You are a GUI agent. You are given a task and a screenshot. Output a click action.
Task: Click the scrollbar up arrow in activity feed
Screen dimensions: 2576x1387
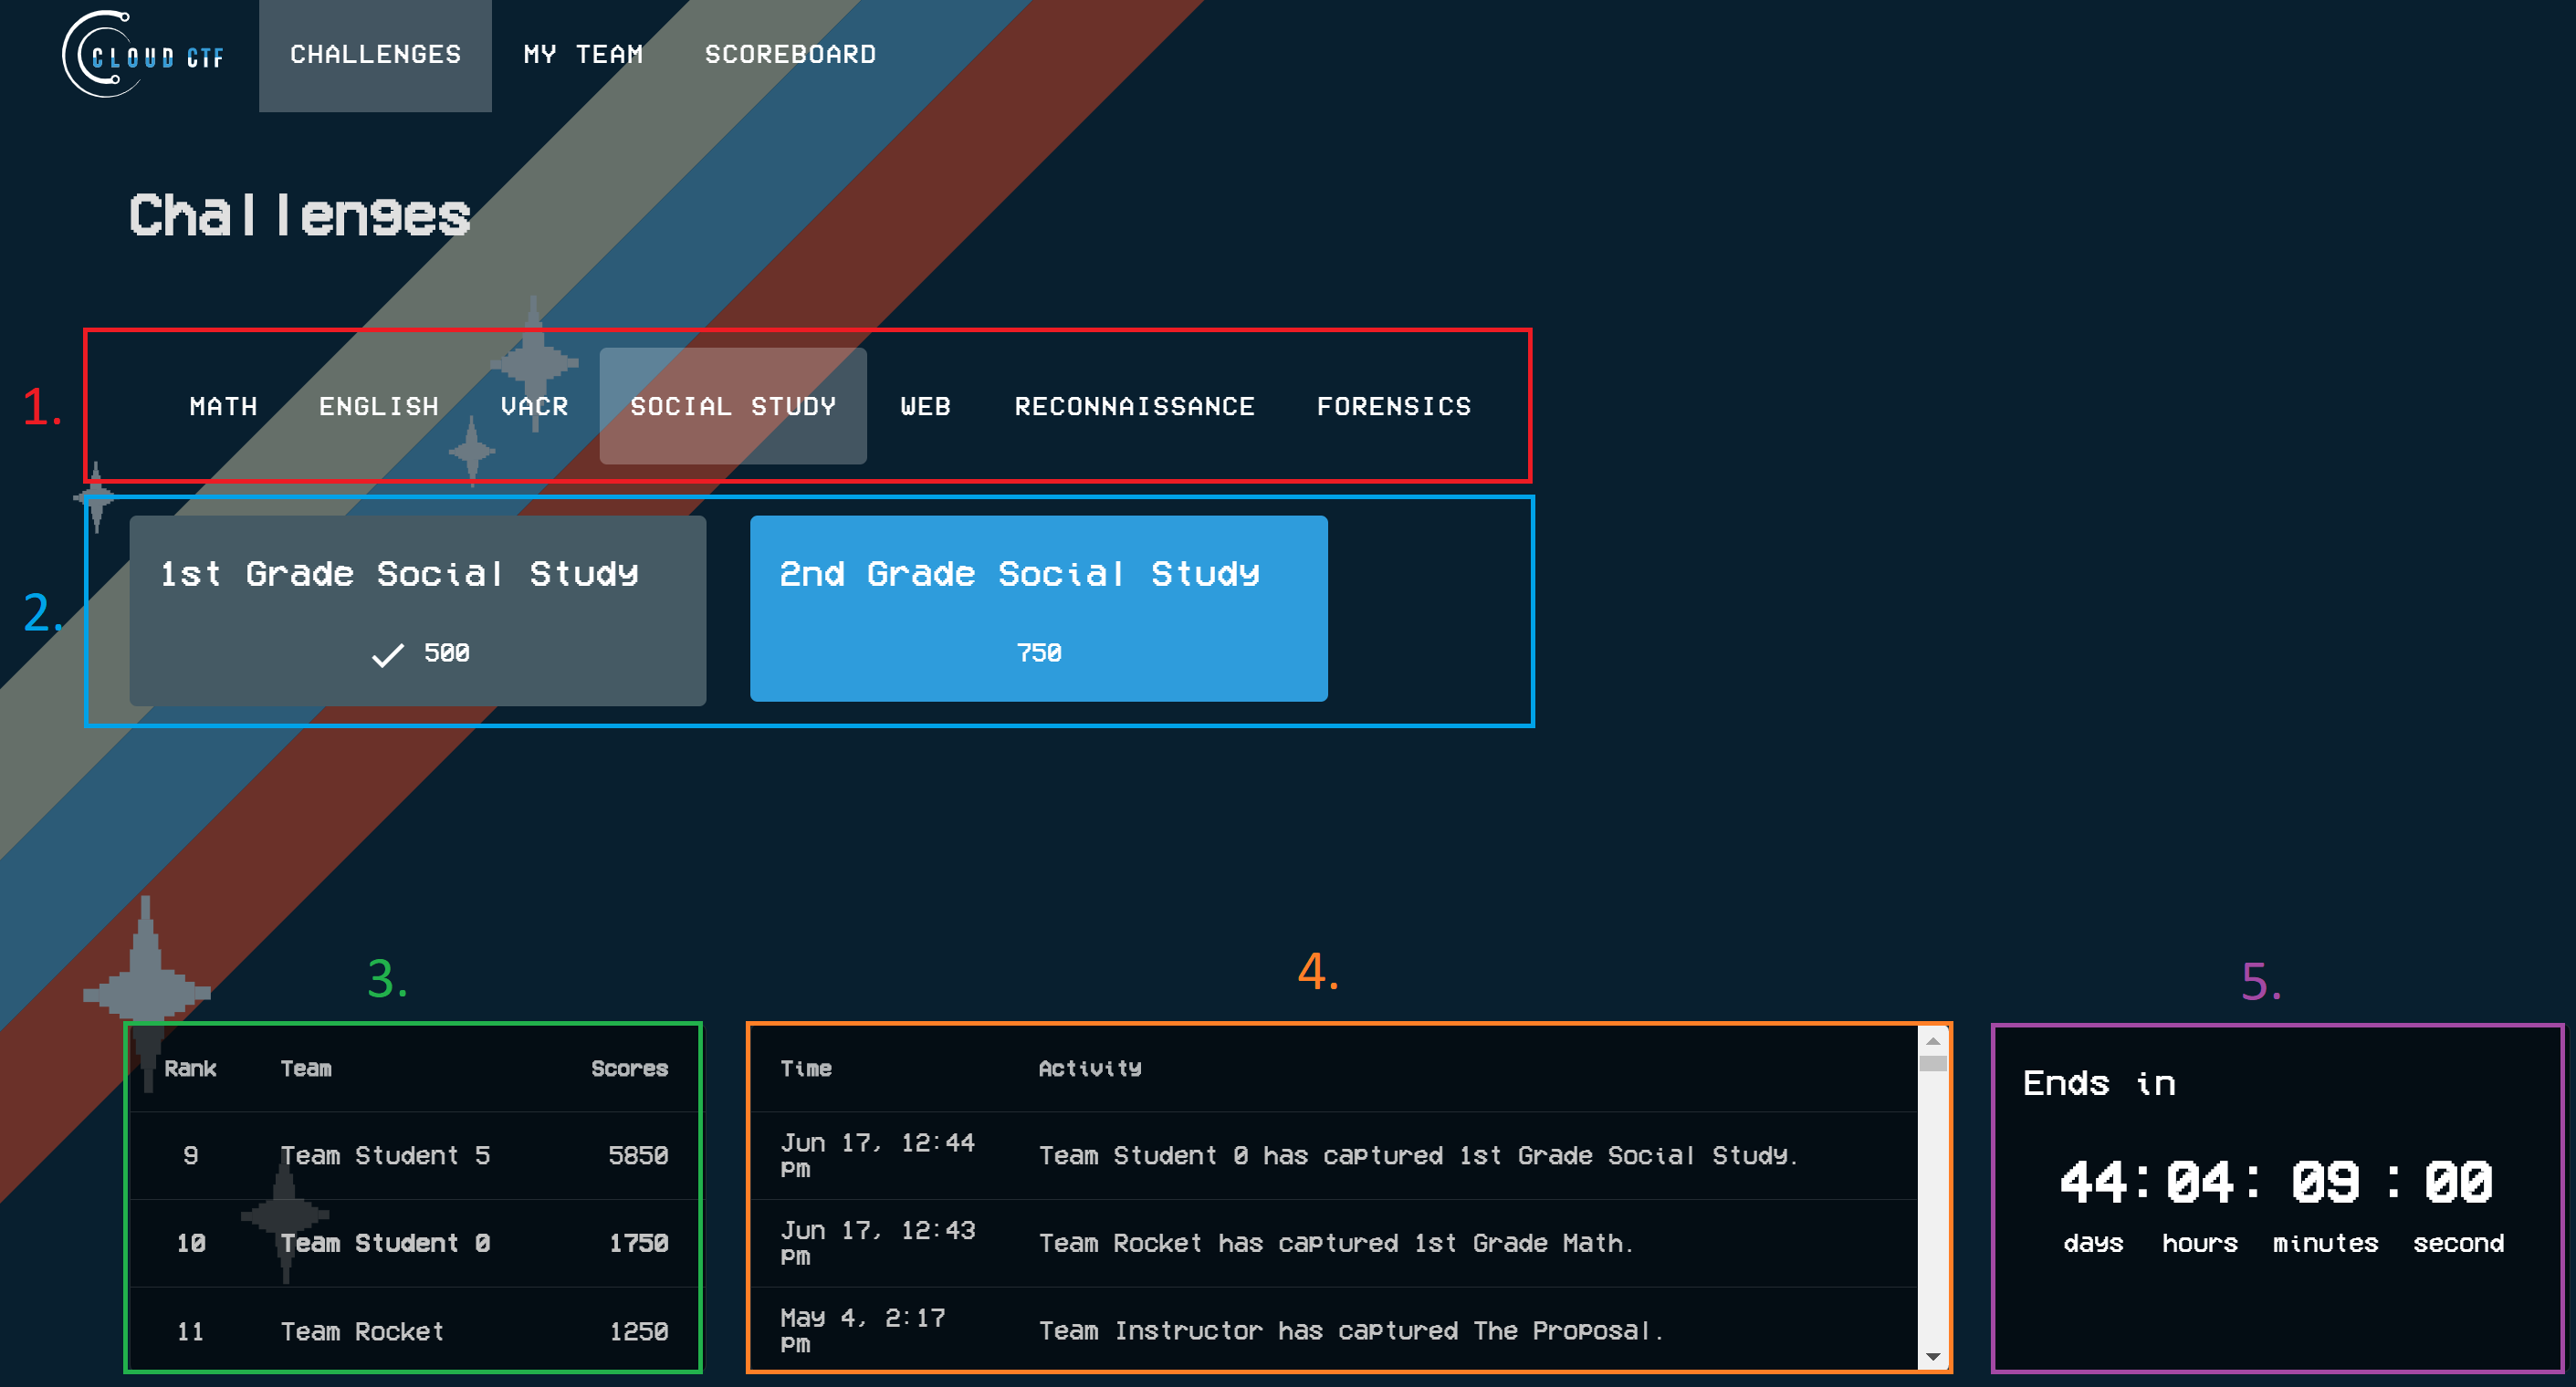coord(1932,1041)
